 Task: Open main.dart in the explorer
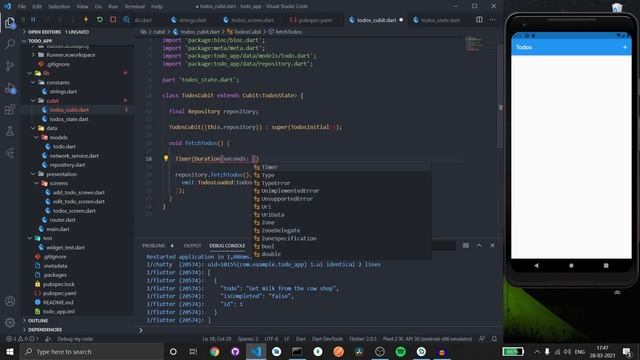point(58,229)
